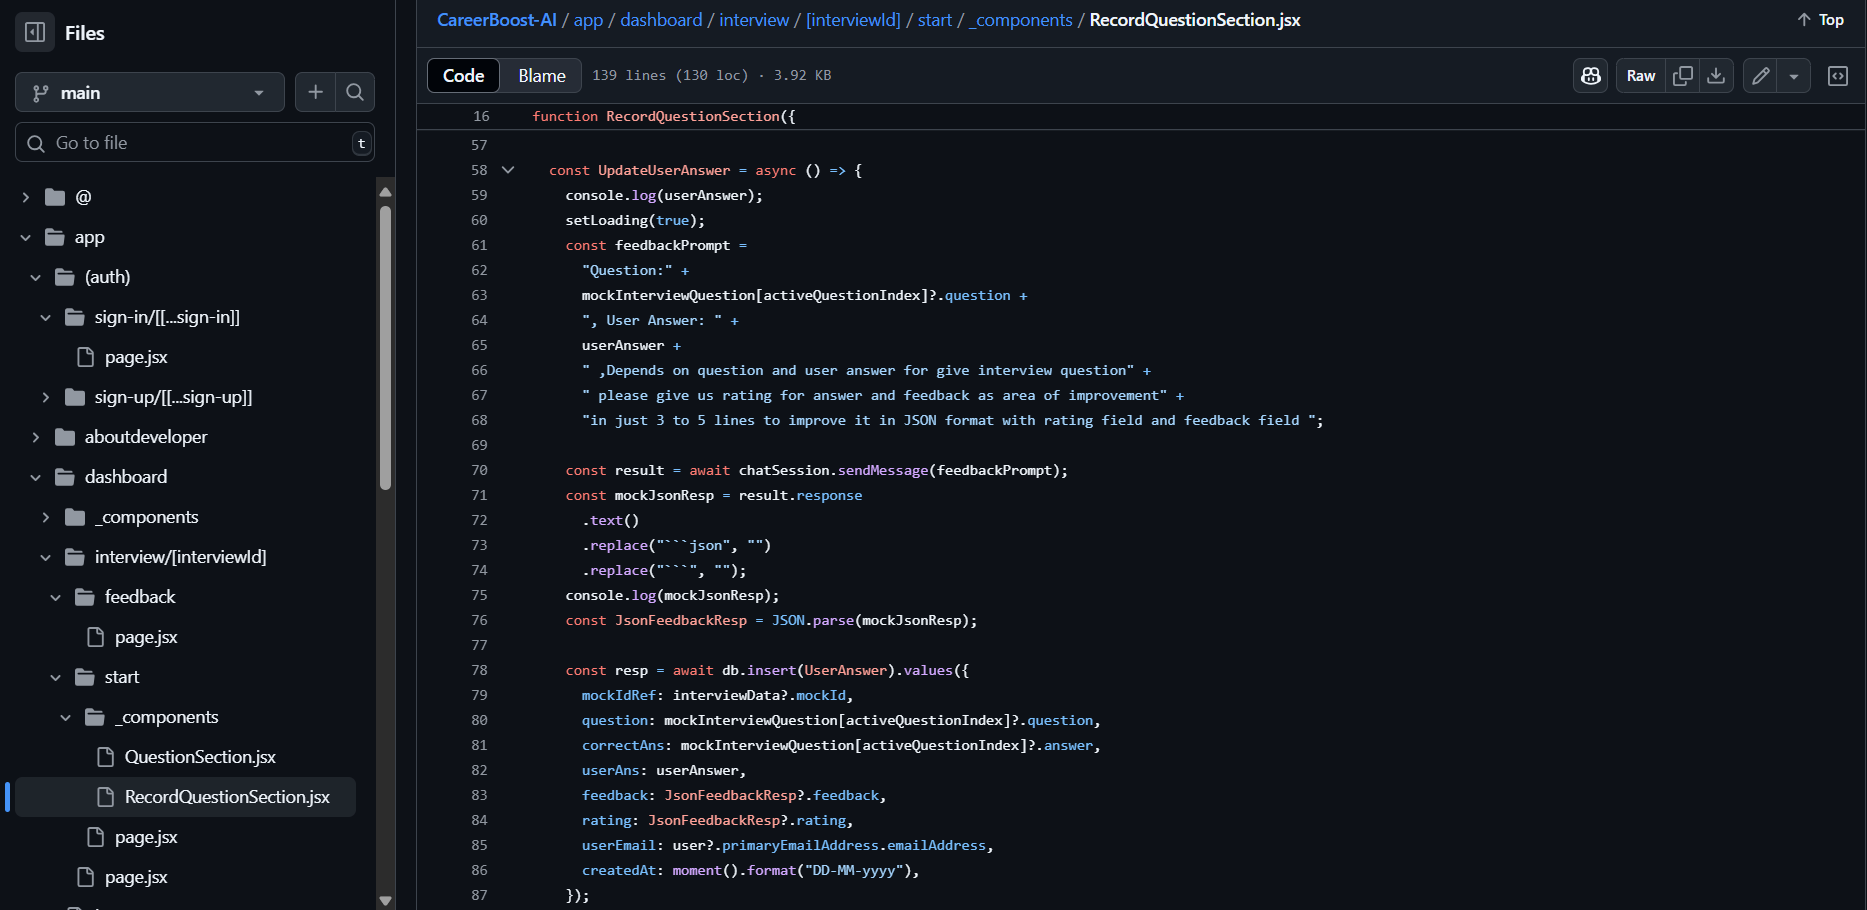This screenshot has width=1867, height=910.
Task: Click the file tree scrollbar thumb
Action: coord(385,347)
